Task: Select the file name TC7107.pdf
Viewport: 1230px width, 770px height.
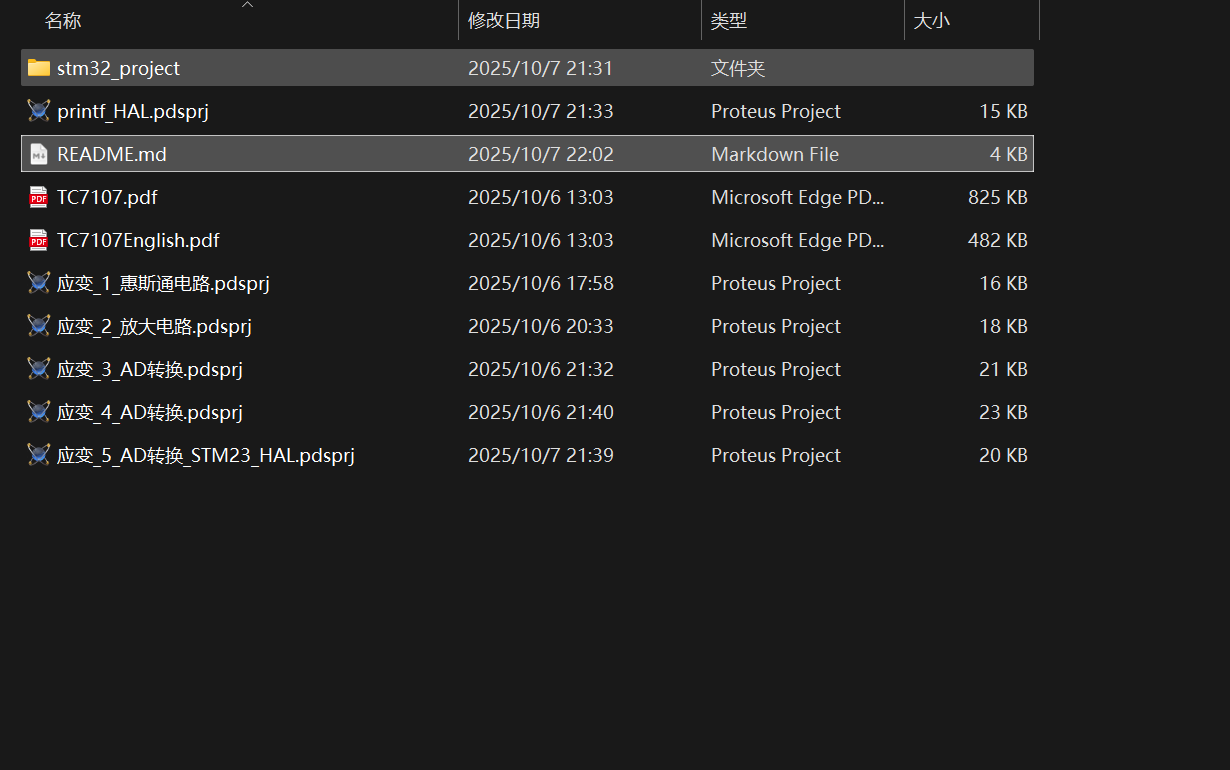Action: [x=107, y=197]
